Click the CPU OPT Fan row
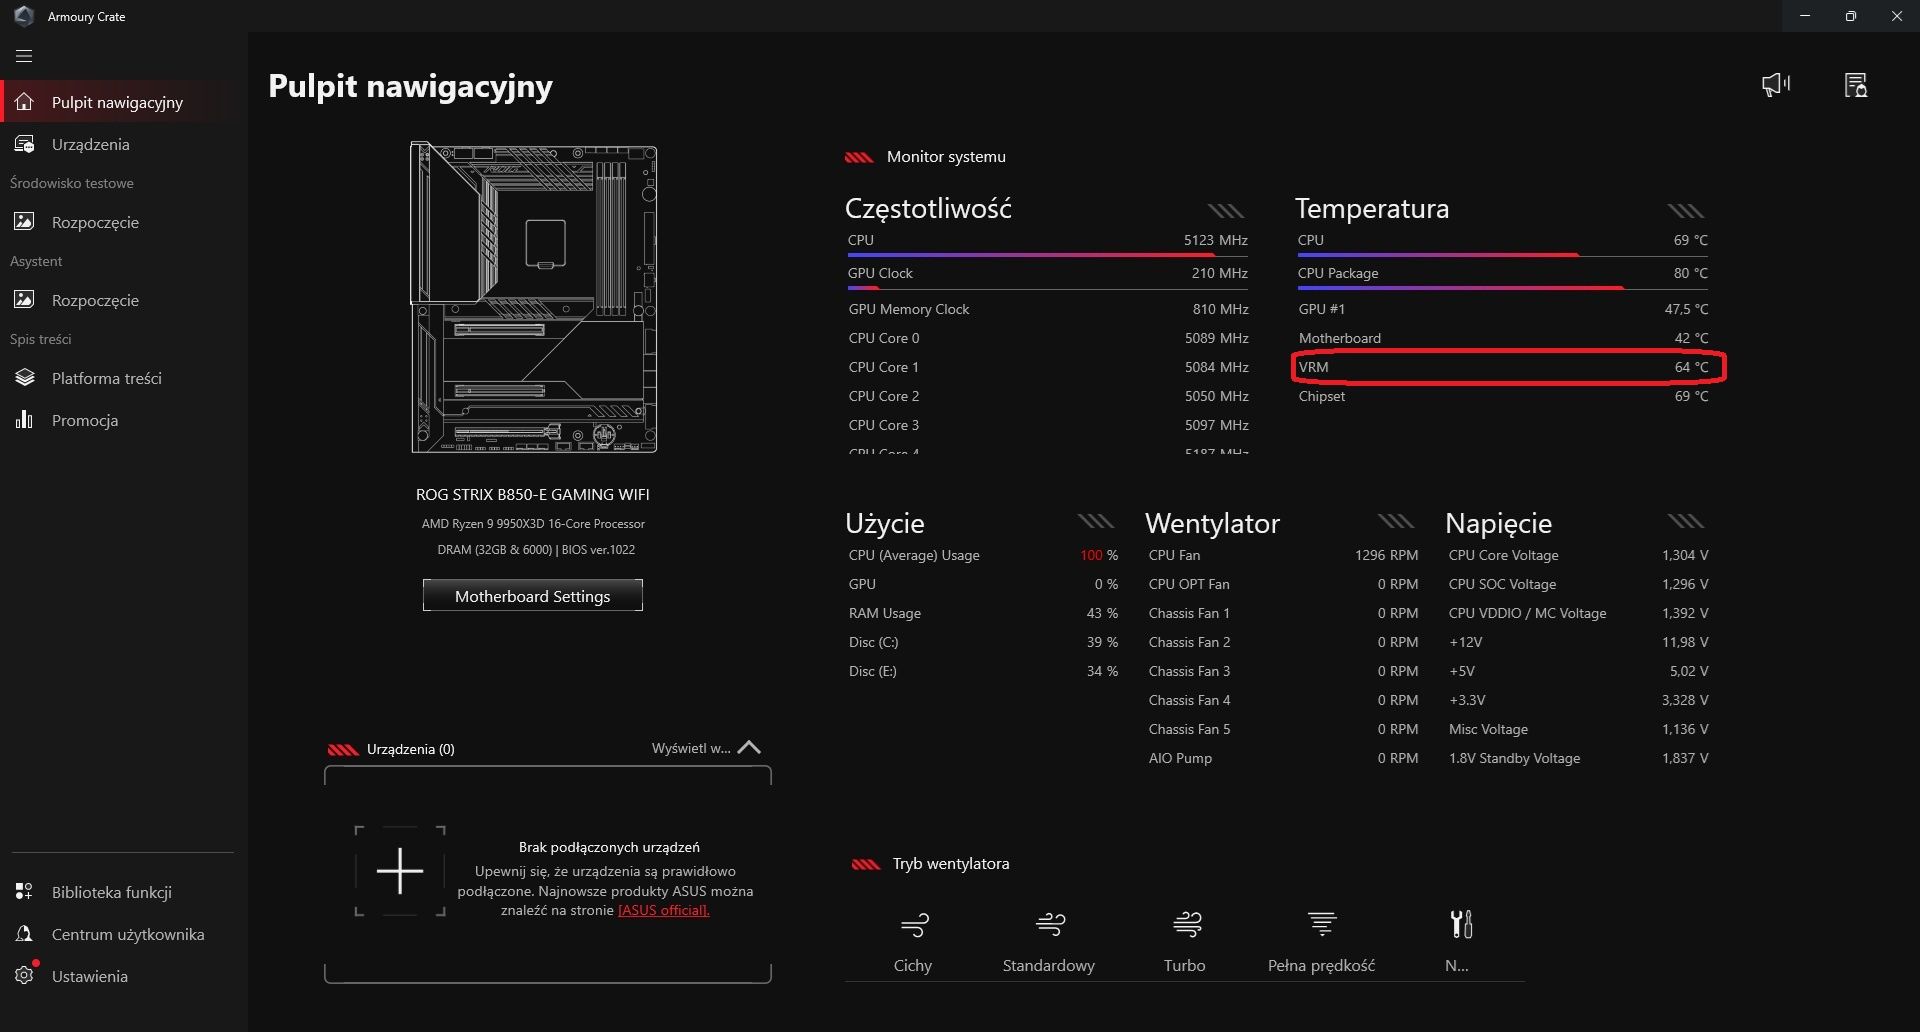The height and width of the screenshot is (1032, 1920). (x=1283, y=584)
